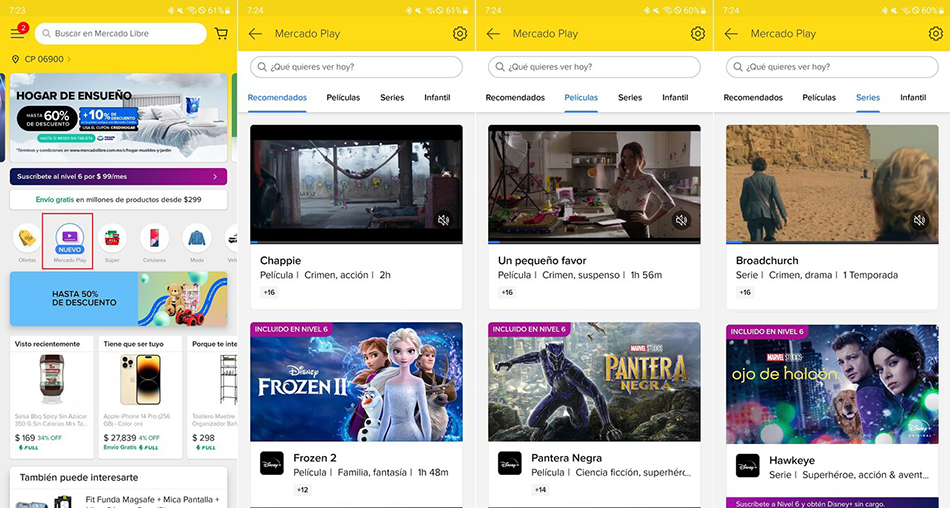Open the Mercado Play shortcut icon
Screen dimensions: 950x508
point(70,238)
